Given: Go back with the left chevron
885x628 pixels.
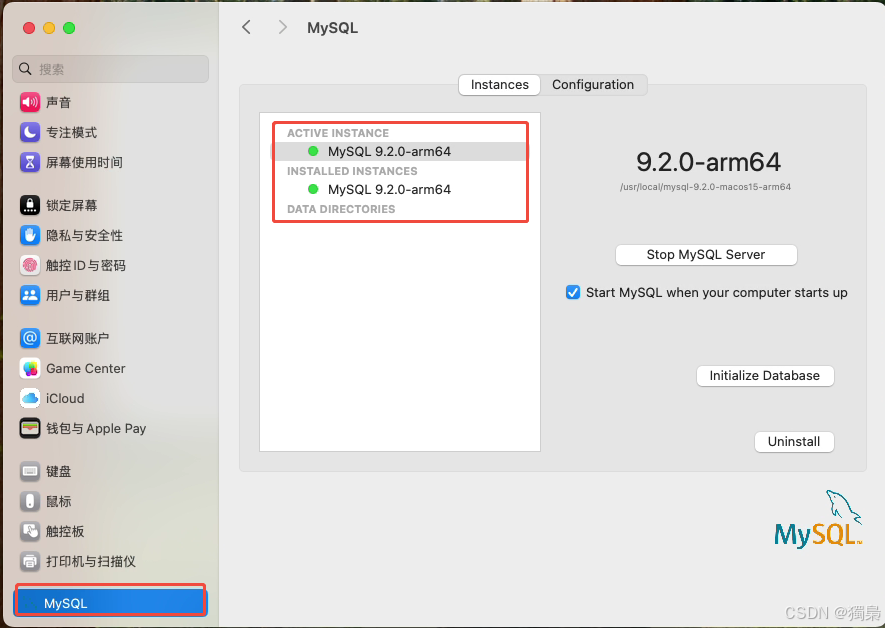Looking at the screenshot, I should point(246,27).
